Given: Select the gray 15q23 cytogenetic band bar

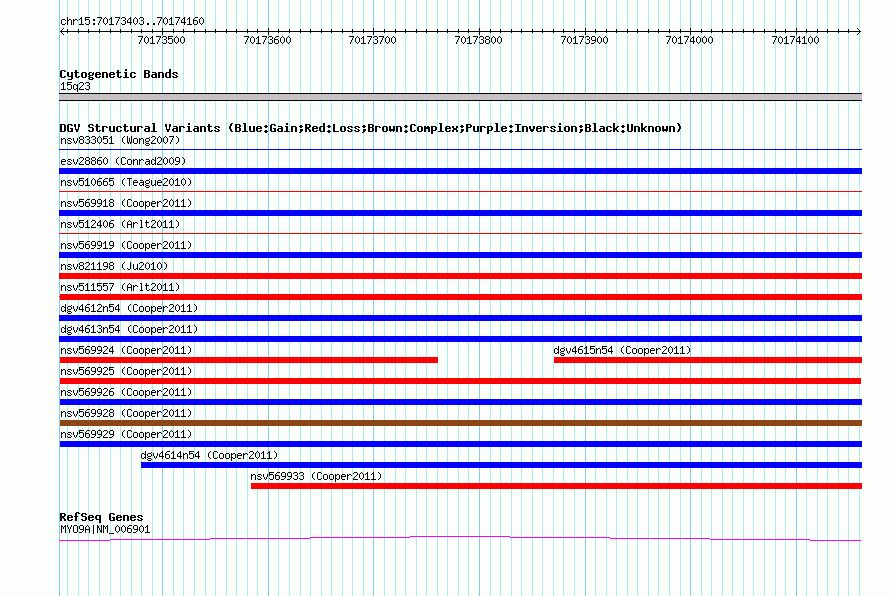Looking at the screenshot, I should 460,97.
